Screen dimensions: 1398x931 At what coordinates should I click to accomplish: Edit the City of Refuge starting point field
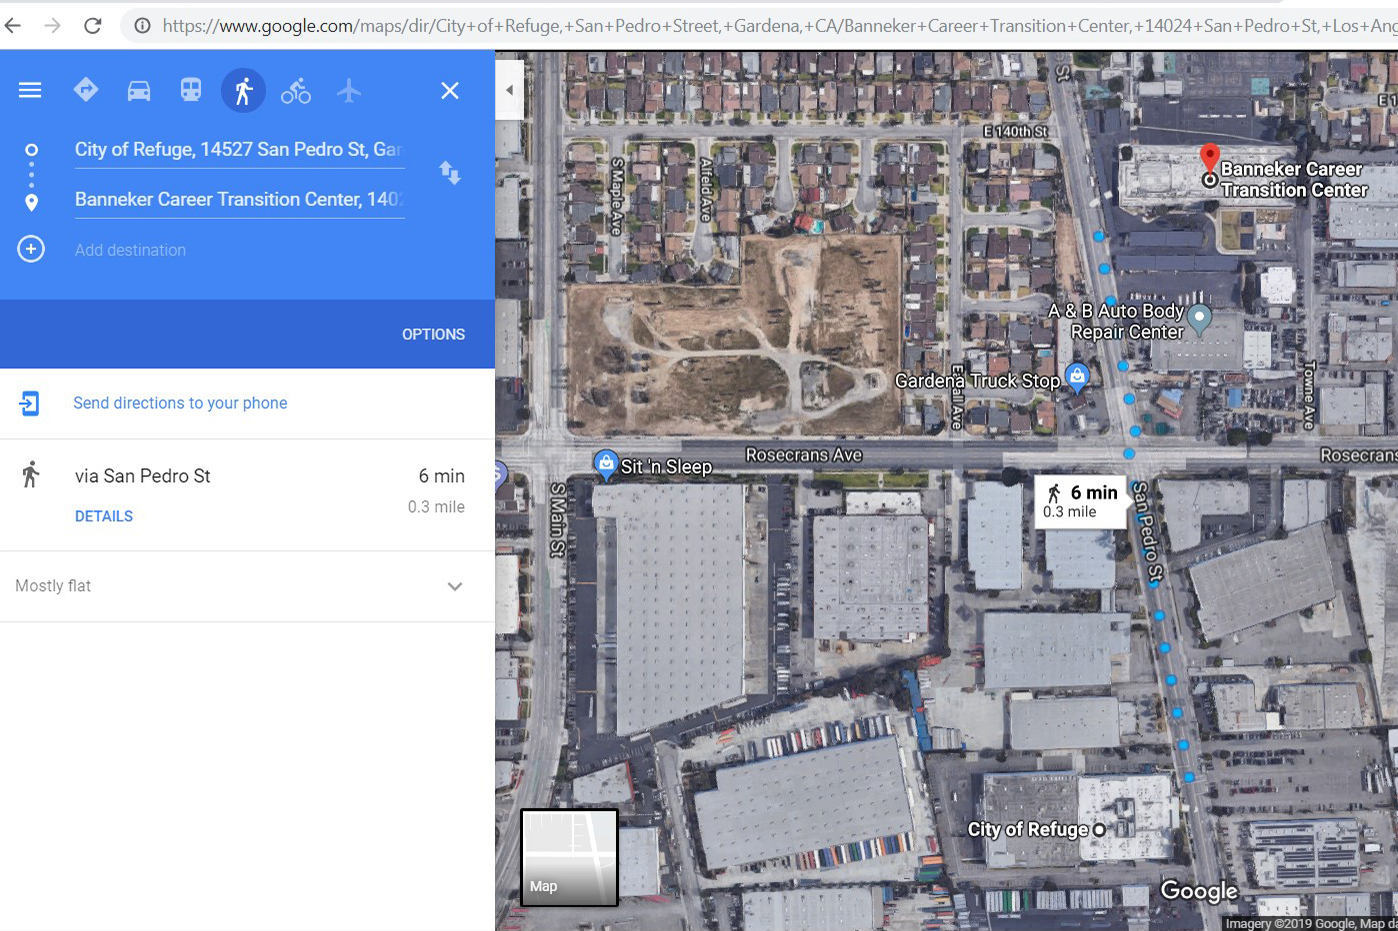pyautogui.click(x=239, y=149)
